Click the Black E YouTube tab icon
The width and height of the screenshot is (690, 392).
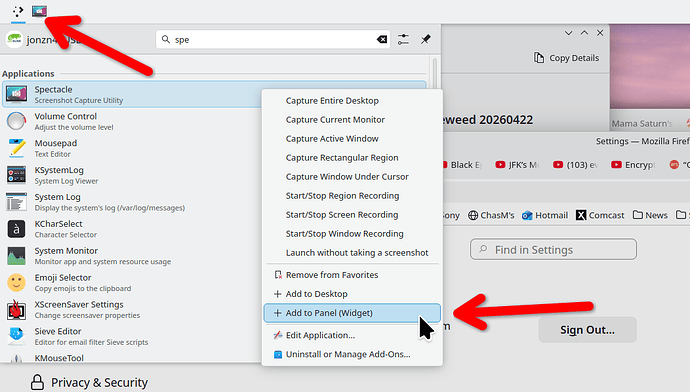pos(444,165)
